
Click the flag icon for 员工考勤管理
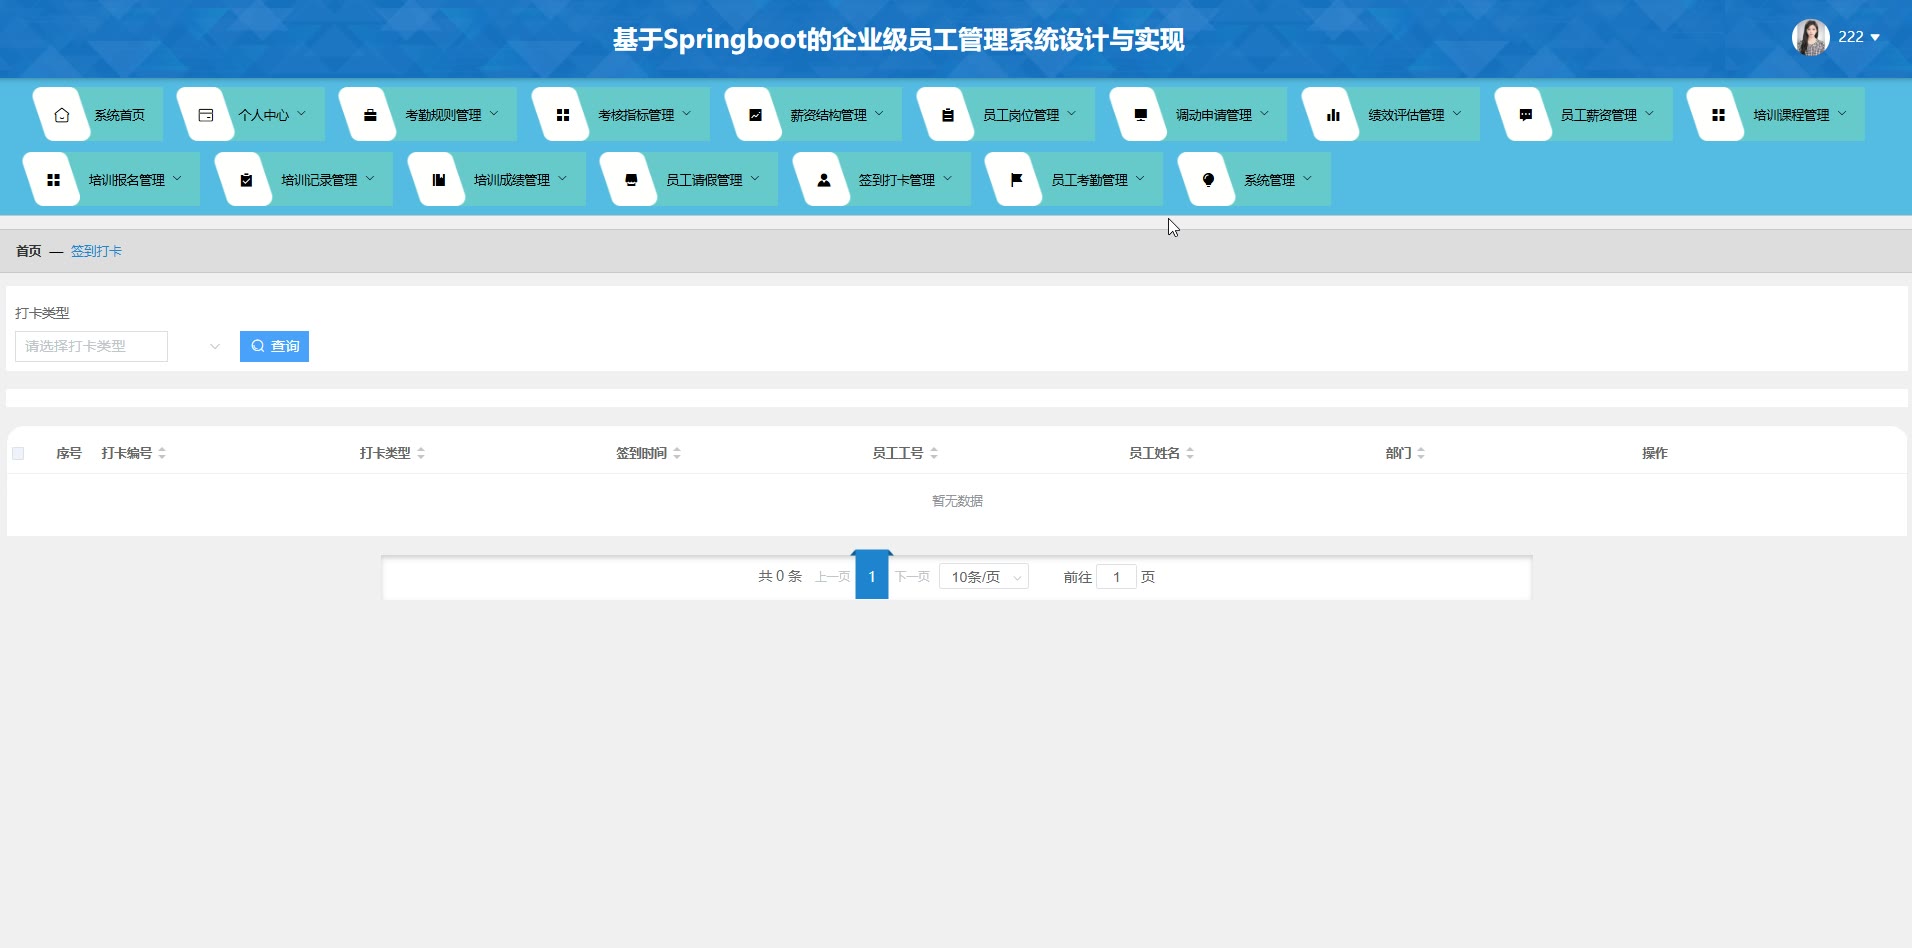tap(1016, 180)
